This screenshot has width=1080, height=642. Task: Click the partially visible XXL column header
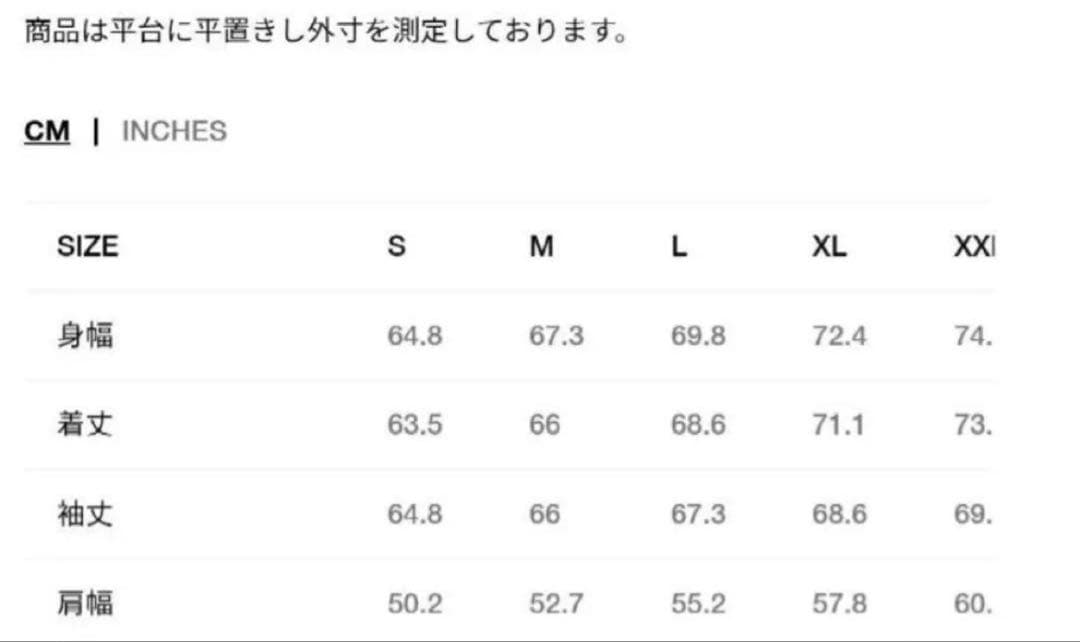(974, 246)
